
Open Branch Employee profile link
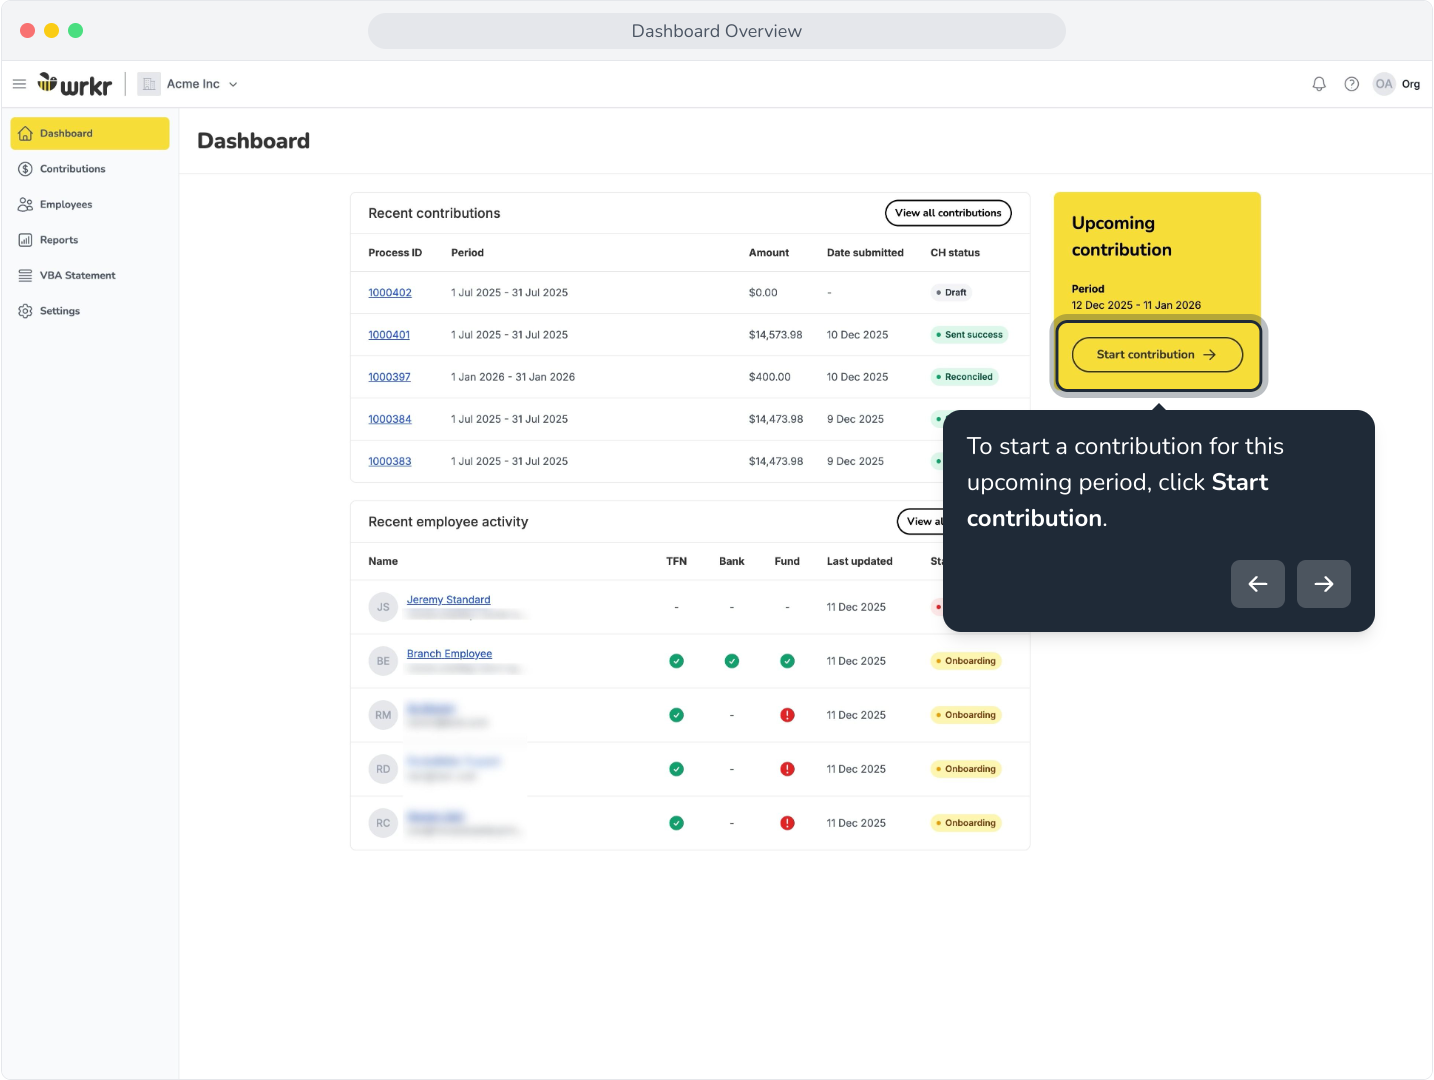(x=449, y=654)
